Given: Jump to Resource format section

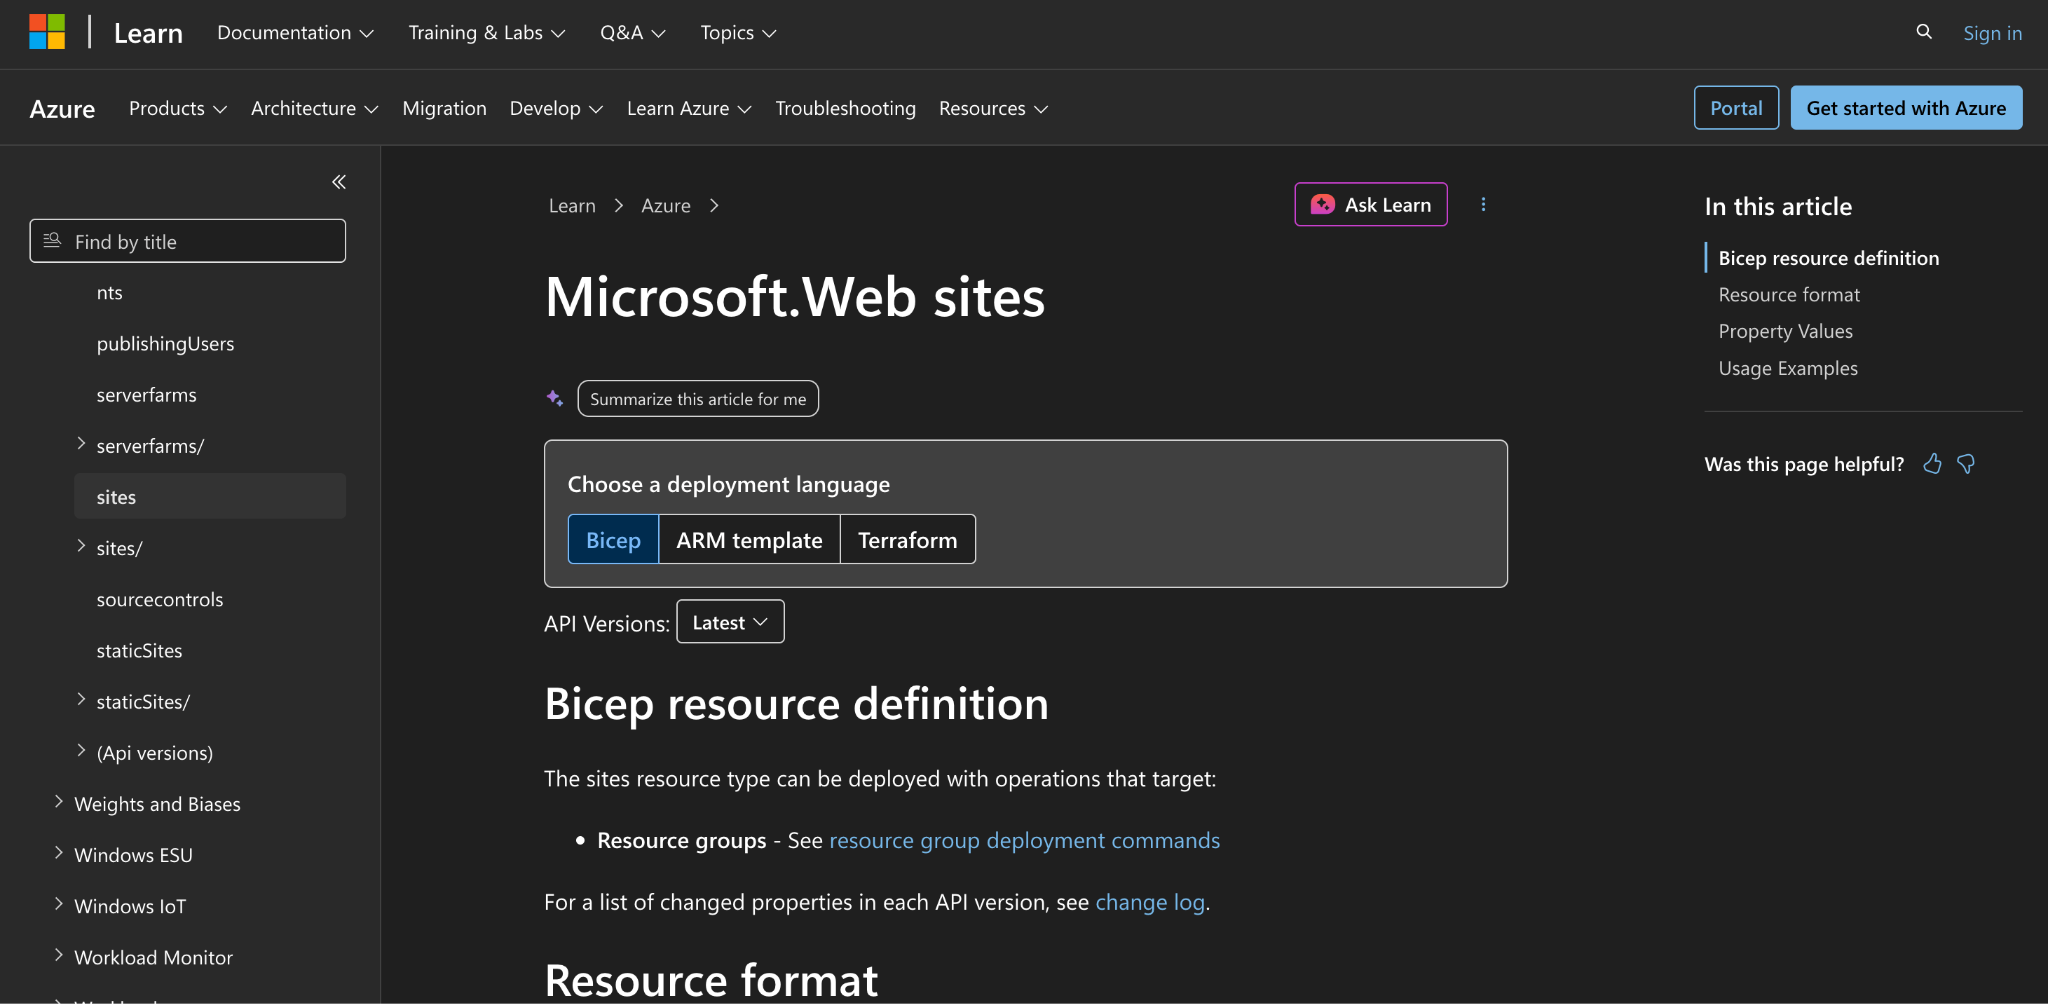Looking at the screenshot, I should click(1789, 295).
